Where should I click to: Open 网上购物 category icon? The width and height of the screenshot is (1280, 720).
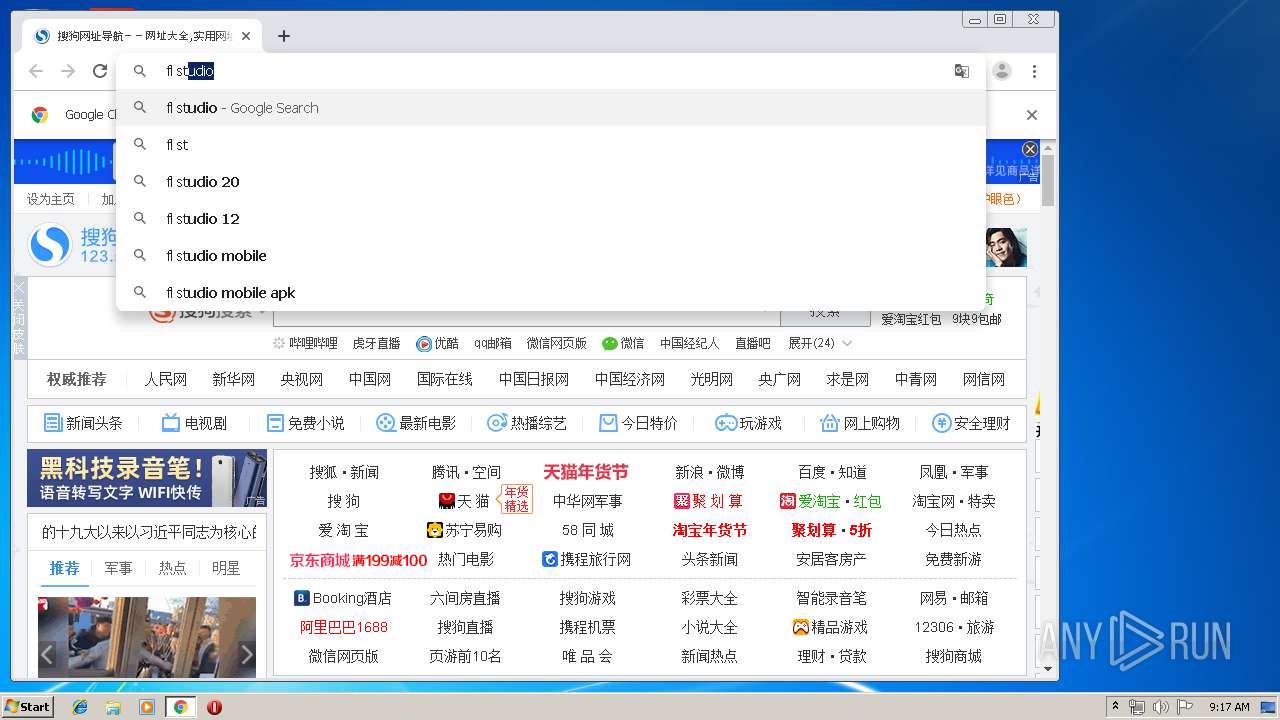[829, 423]
